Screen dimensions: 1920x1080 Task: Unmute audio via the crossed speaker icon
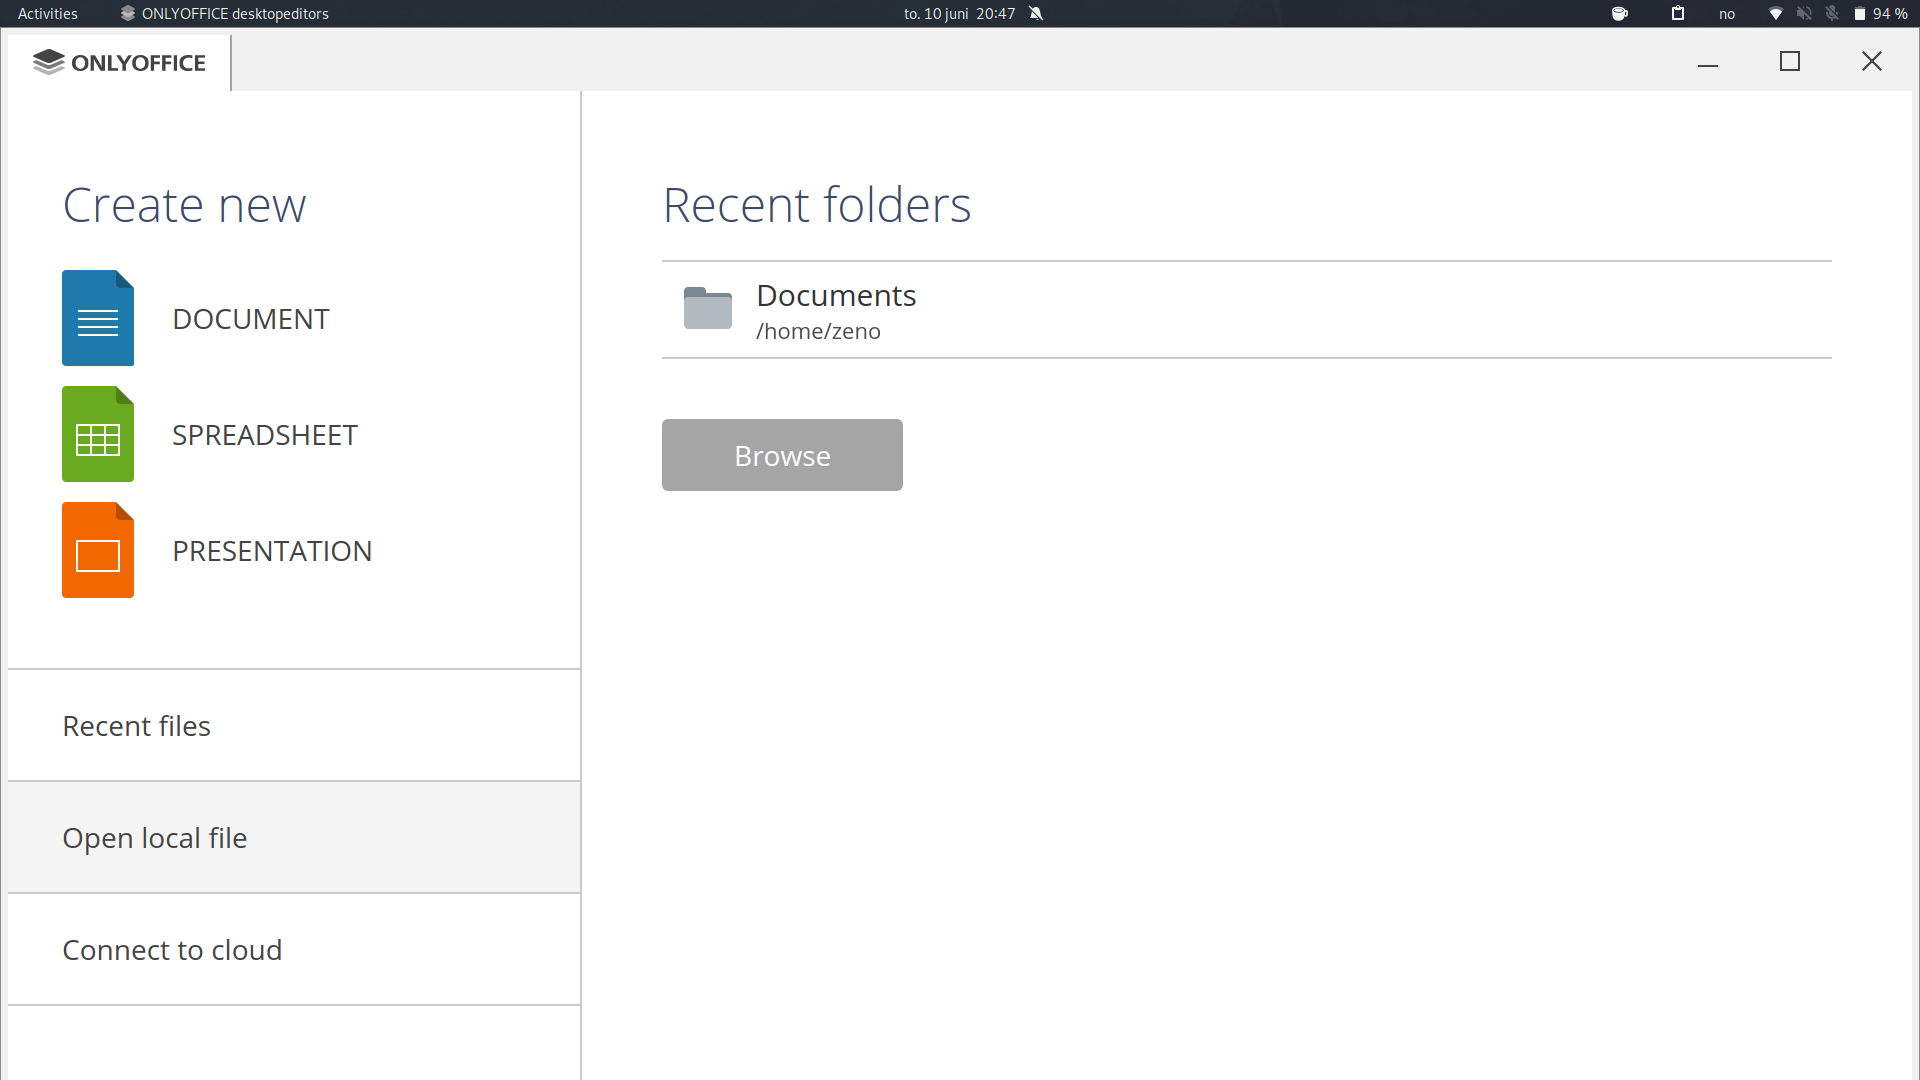[x=1805, y=13]
